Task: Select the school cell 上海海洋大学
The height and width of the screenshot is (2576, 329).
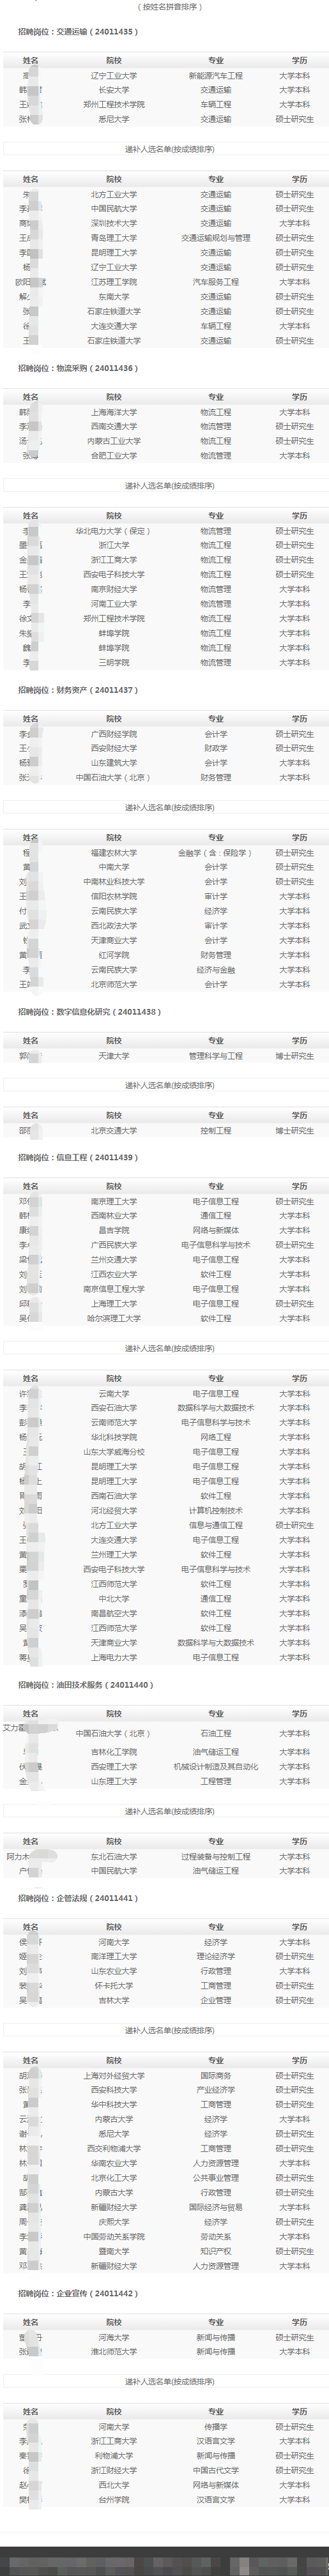Action: coord(114,412)
